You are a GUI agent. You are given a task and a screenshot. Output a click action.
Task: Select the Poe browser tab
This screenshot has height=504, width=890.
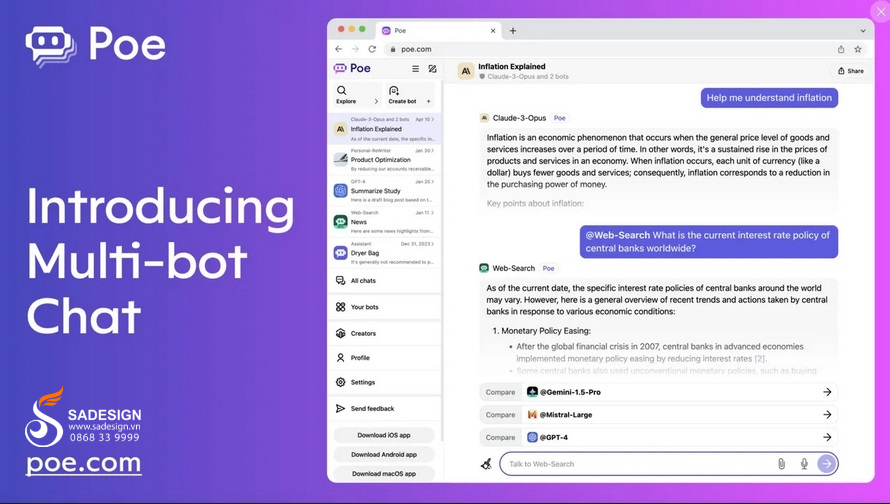[439, 31]
